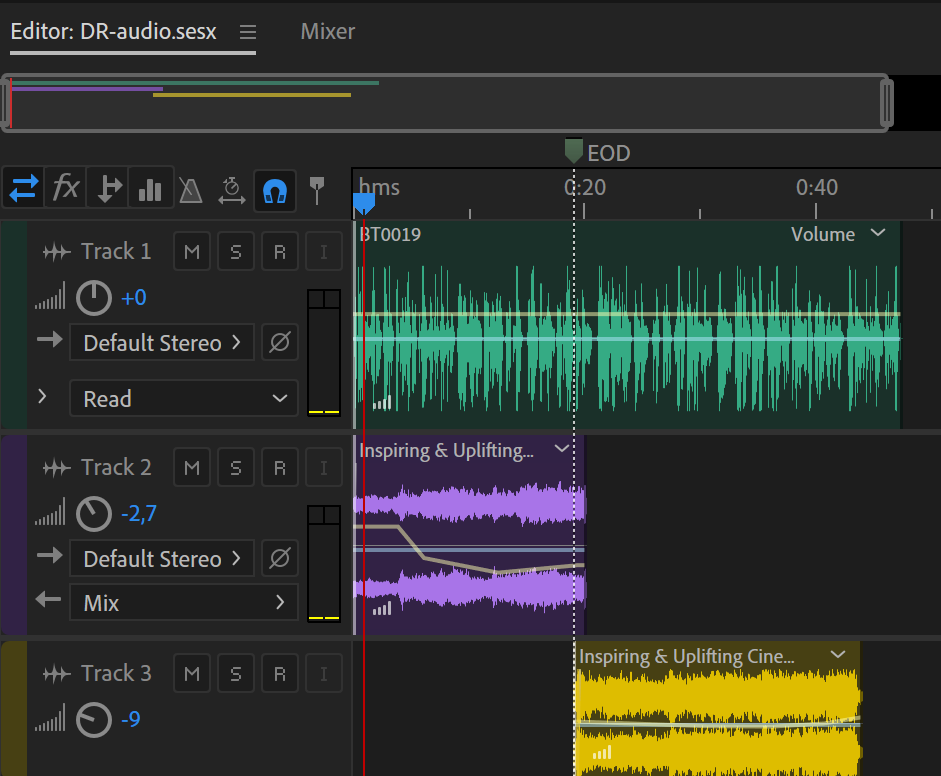The height and width of the screenshot is (776, 941).
Task: Open the Sends view icon
Action: 107,188
